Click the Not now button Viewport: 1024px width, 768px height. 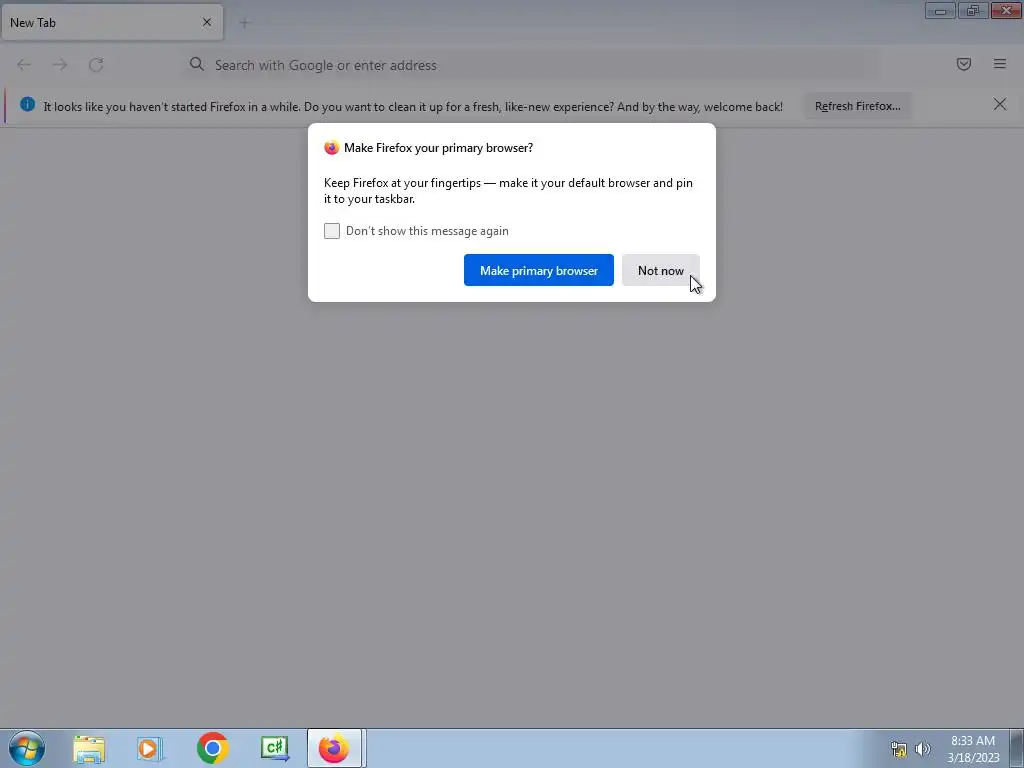(660, 270)
